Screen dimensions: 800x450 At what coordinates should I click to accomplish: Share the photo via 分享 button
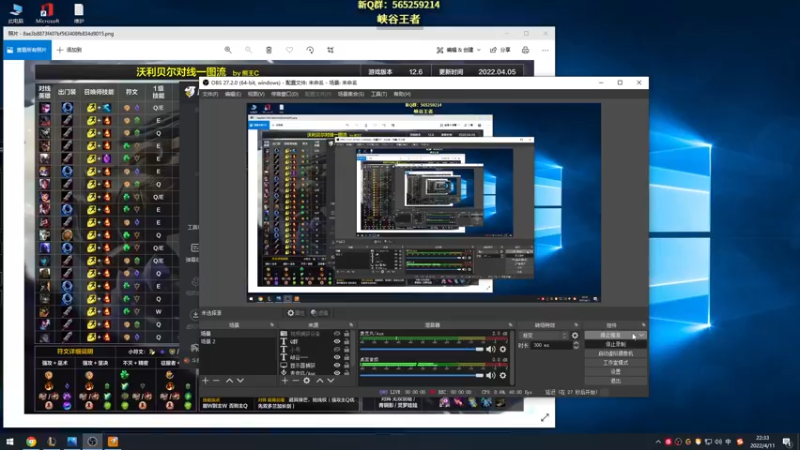[500, 50]
